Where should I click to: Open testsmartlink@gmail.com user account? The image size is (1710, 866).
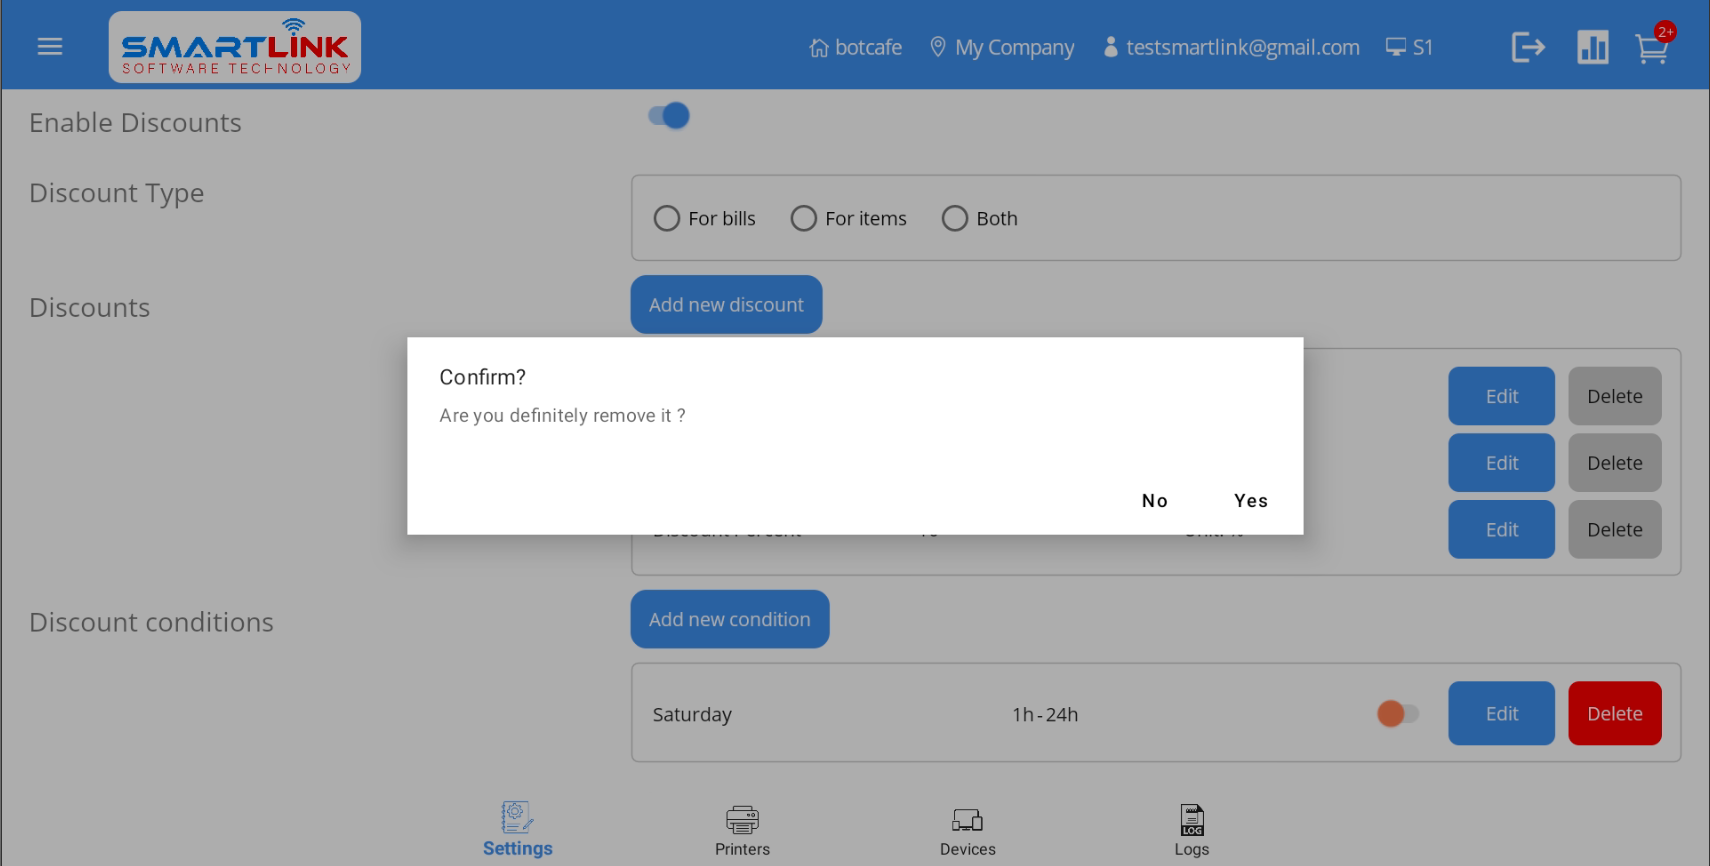point(1231,47)
